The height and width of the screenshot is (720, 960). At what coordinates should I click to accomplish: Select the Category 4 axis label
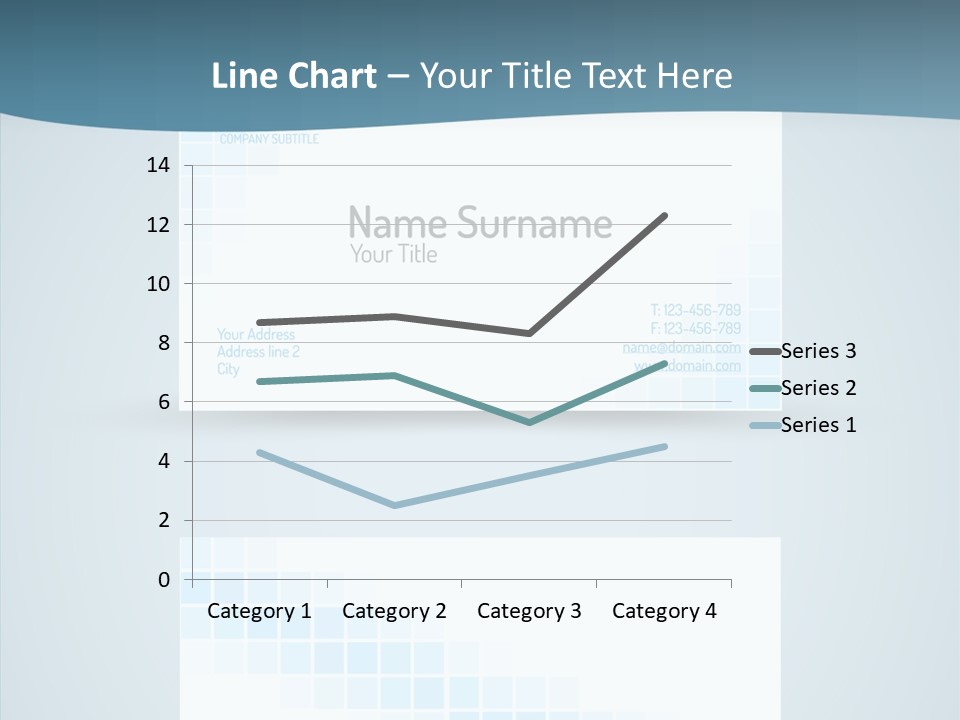pos(664,611)
